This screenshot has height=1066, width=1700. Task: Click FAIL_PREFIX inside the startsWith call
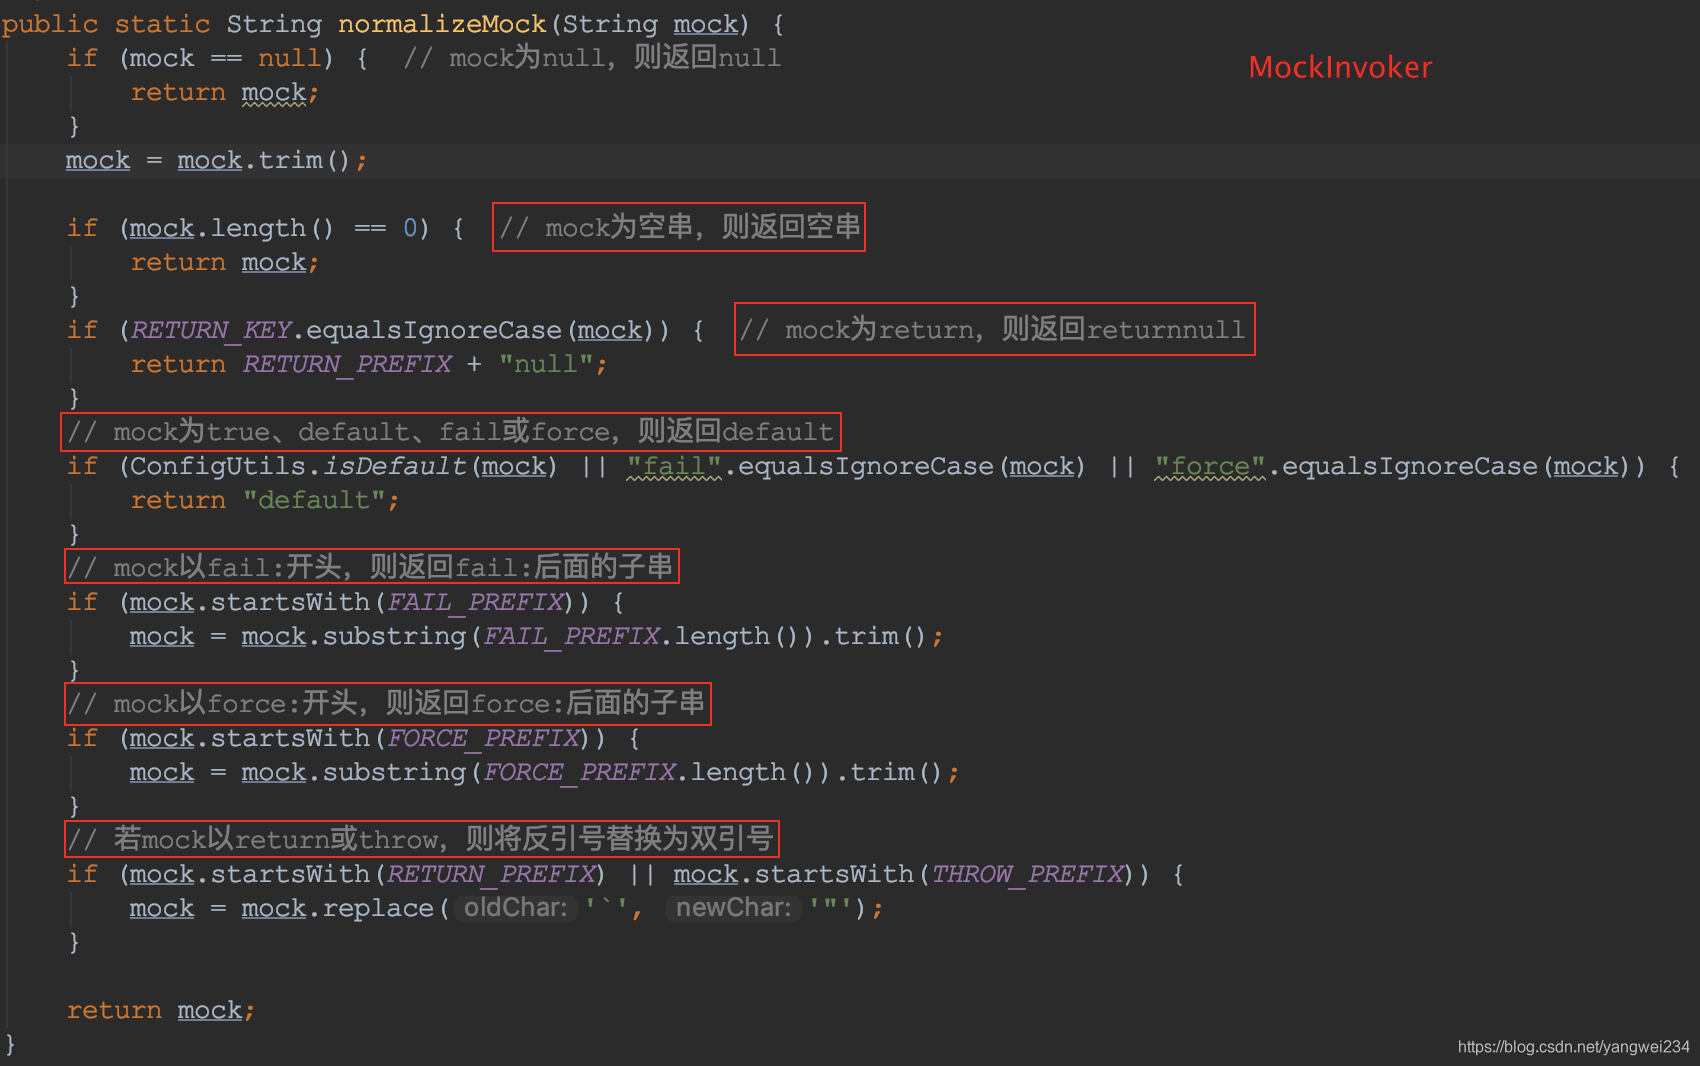(x=476, y=602)
